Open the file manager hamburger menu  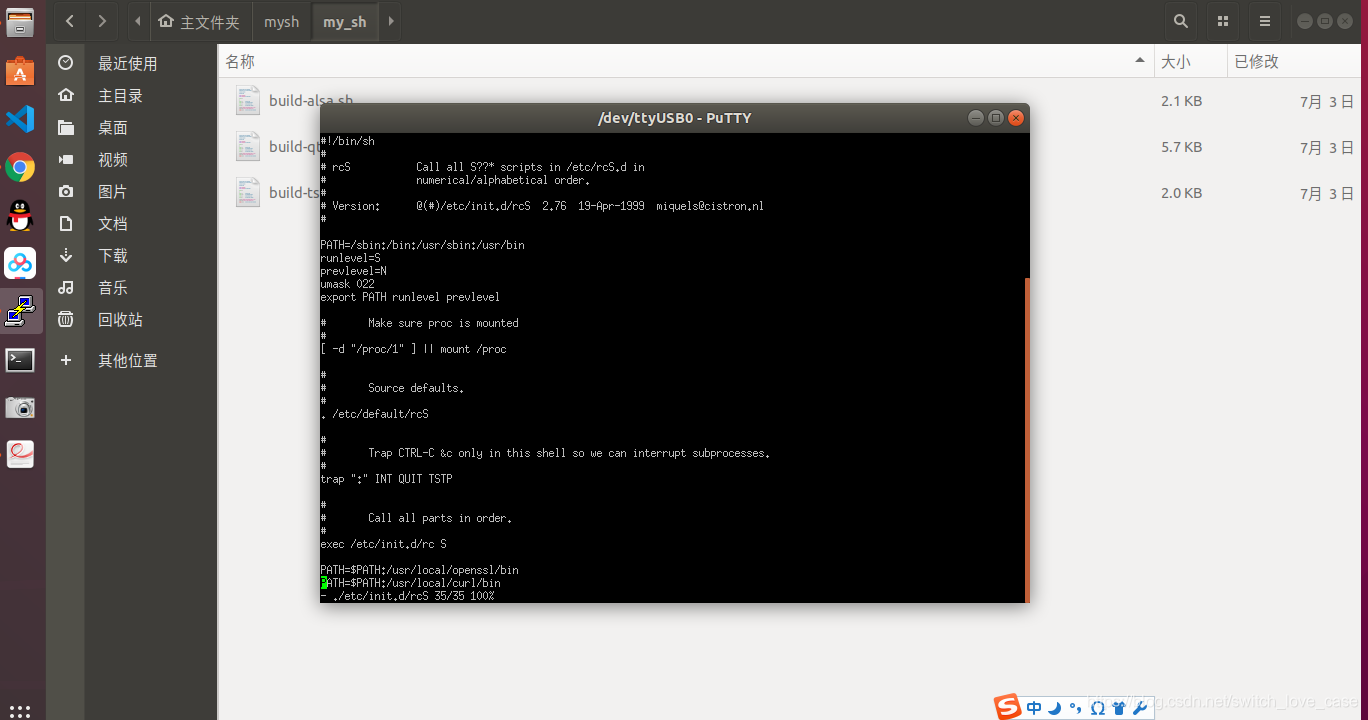(x=1265, y=21)
